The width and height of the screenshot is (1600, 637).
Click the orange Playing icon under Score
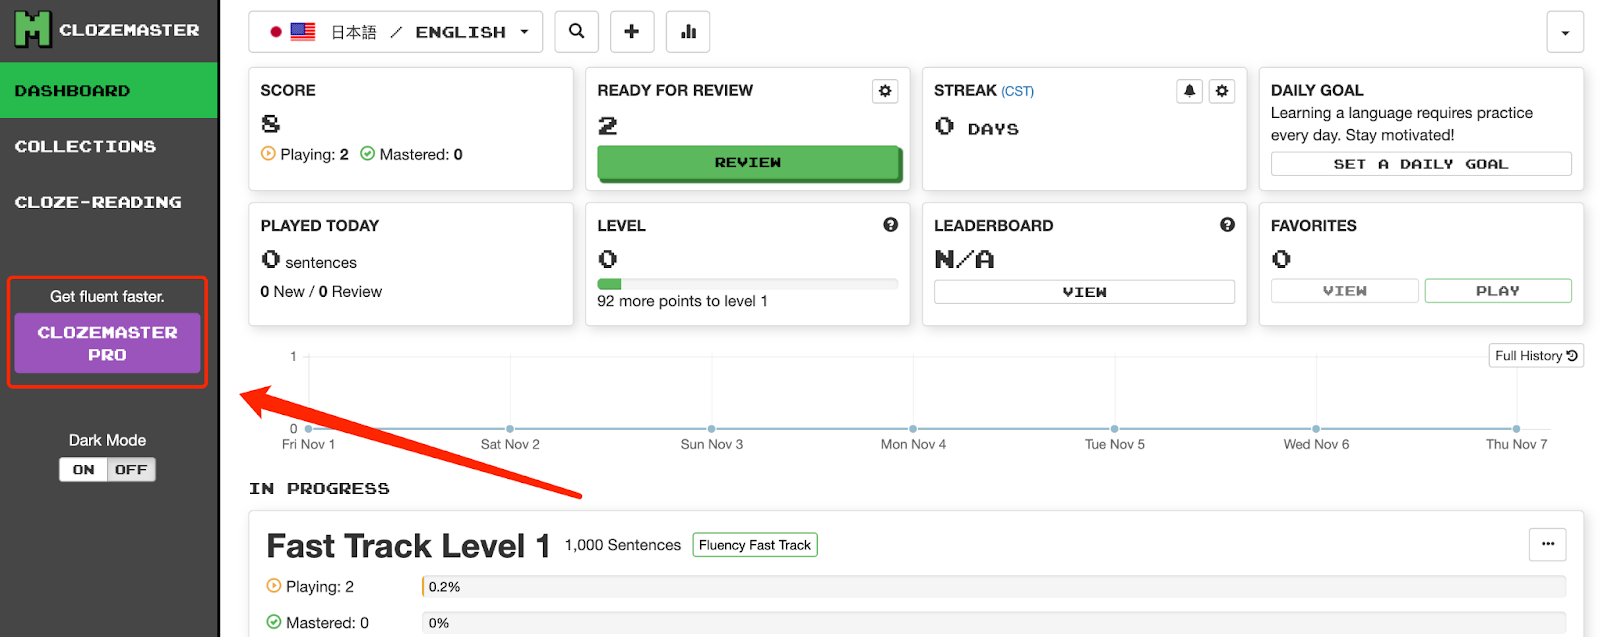[268, 154]
